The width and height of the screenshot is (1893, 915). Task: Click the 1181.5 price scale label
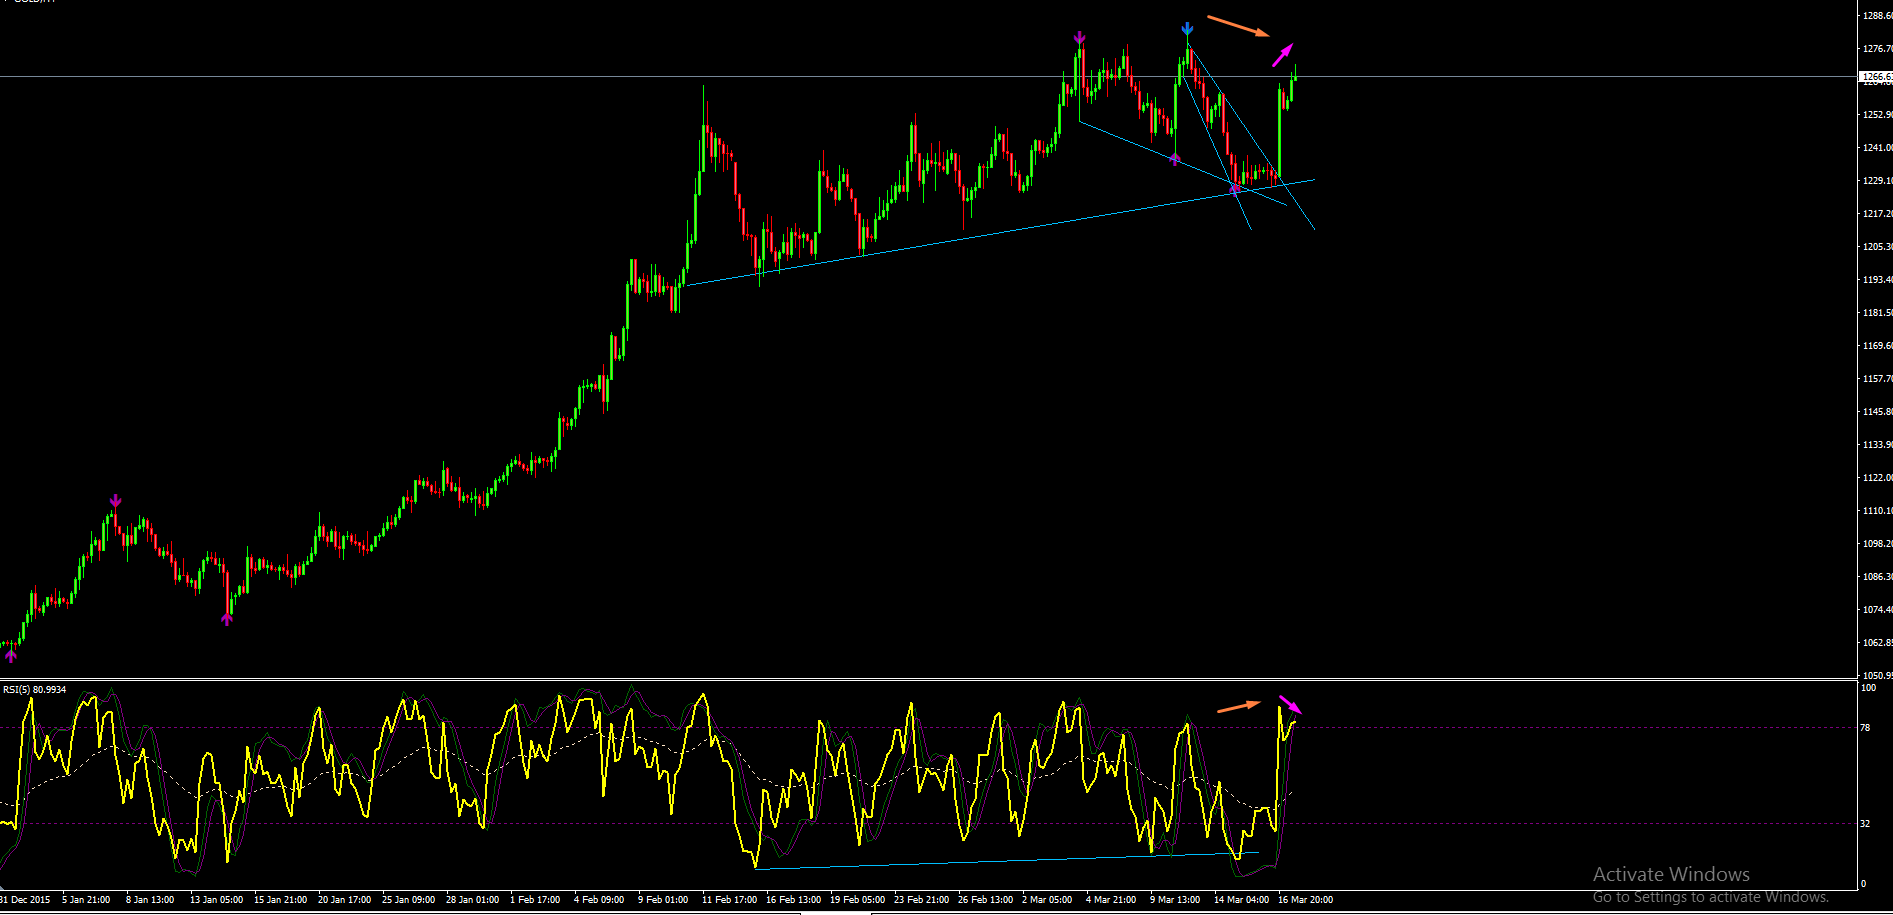(1877, 313)
